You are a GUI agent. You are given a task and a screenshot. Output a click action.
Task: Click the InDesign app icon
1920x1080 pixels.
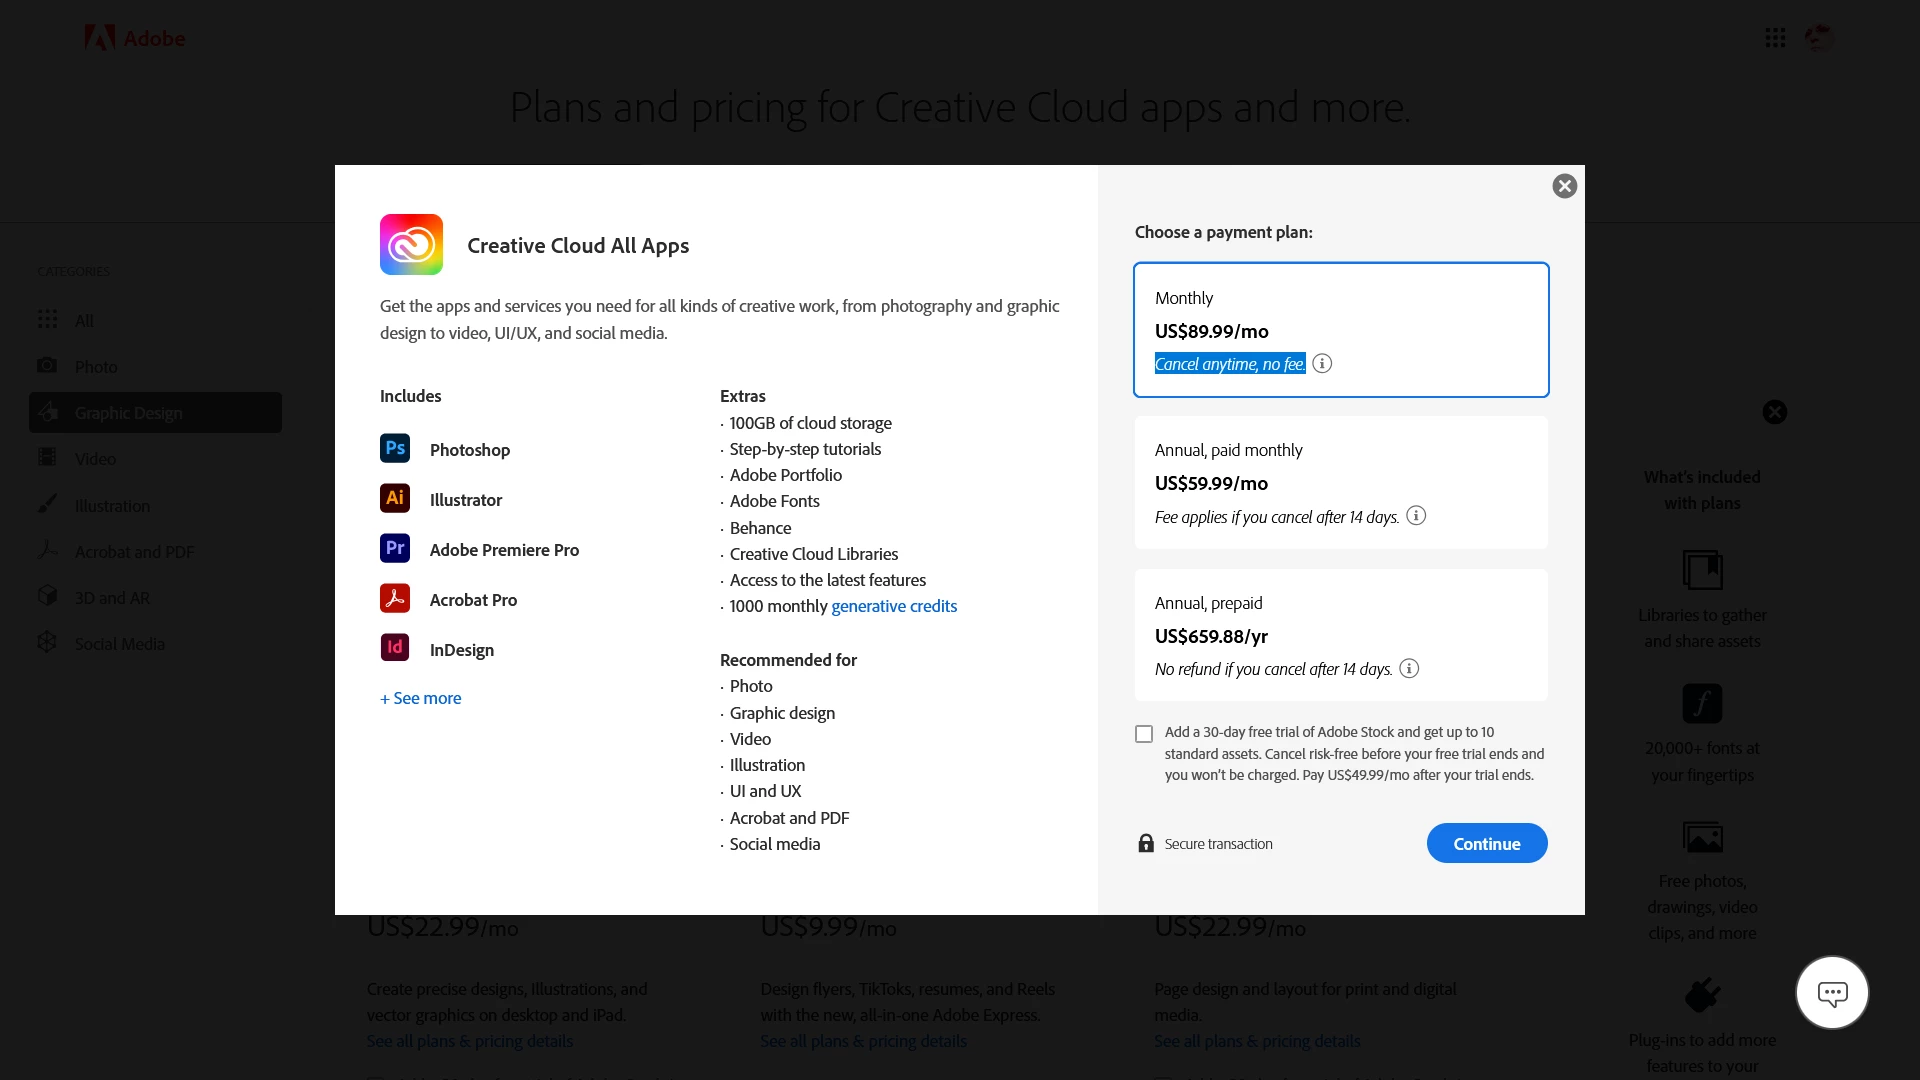coord(395,648)
